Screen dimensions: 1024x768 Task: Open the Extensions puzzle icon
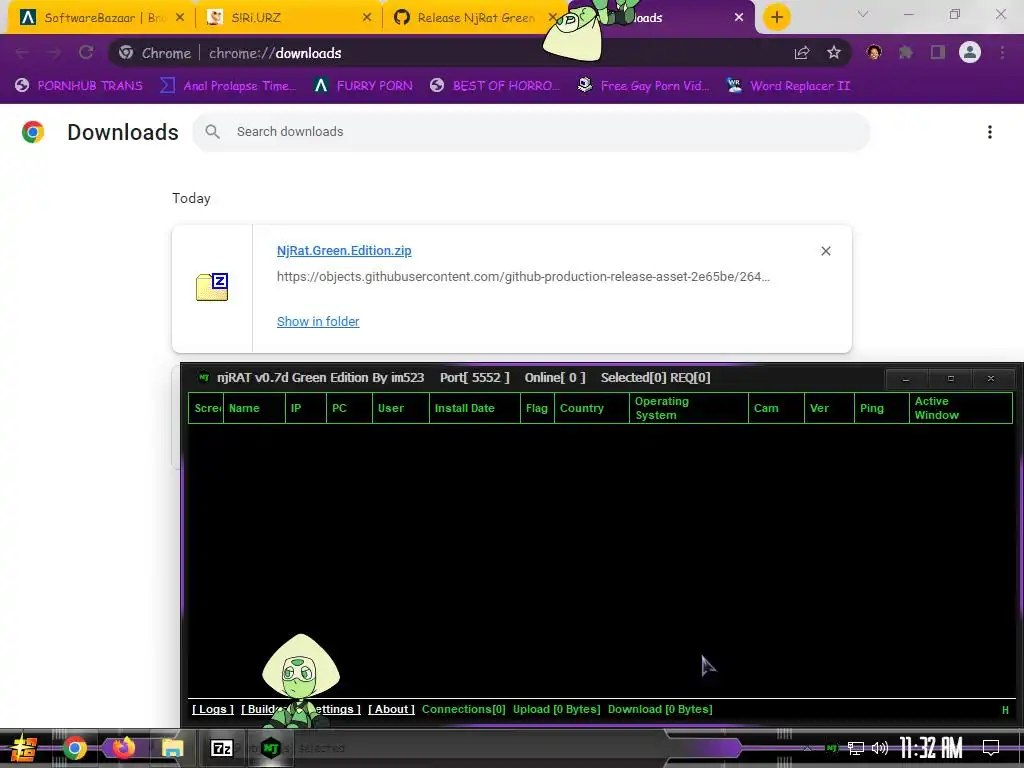click(x=906, y=53)
